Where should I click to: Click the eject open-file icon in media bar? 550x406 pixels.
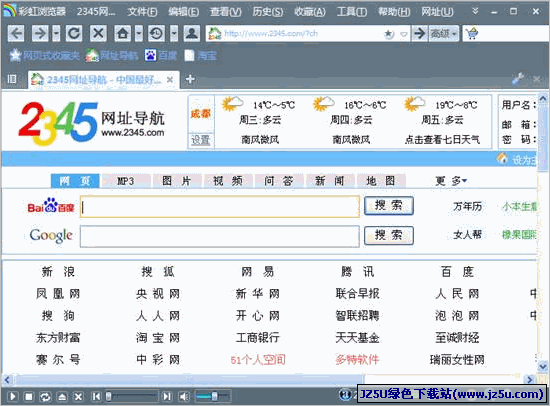click(62, 397)
